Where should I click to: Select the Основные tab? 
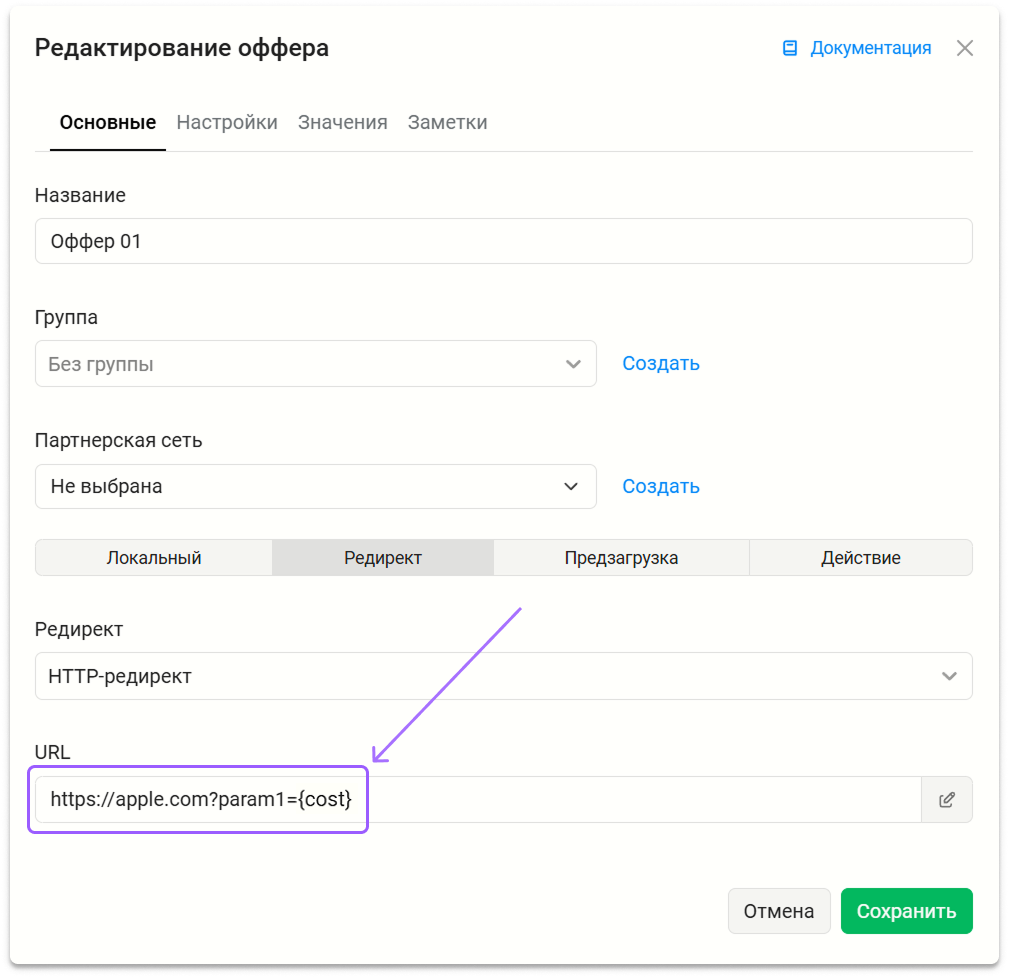[107, 122]
